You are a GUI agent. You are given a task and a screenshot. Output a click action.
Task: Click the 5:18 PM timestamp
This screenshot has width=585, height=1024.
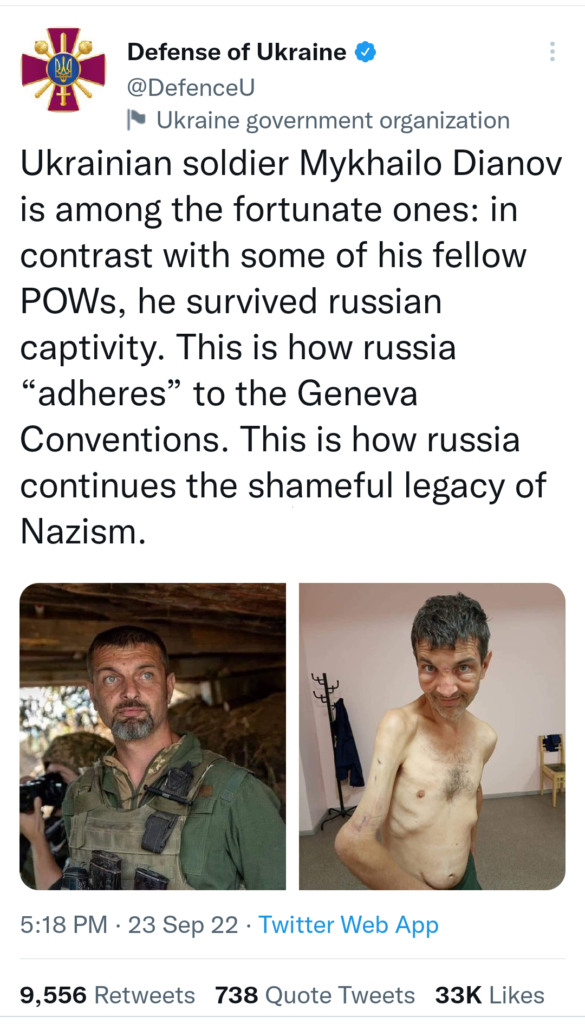coord(64,925)
